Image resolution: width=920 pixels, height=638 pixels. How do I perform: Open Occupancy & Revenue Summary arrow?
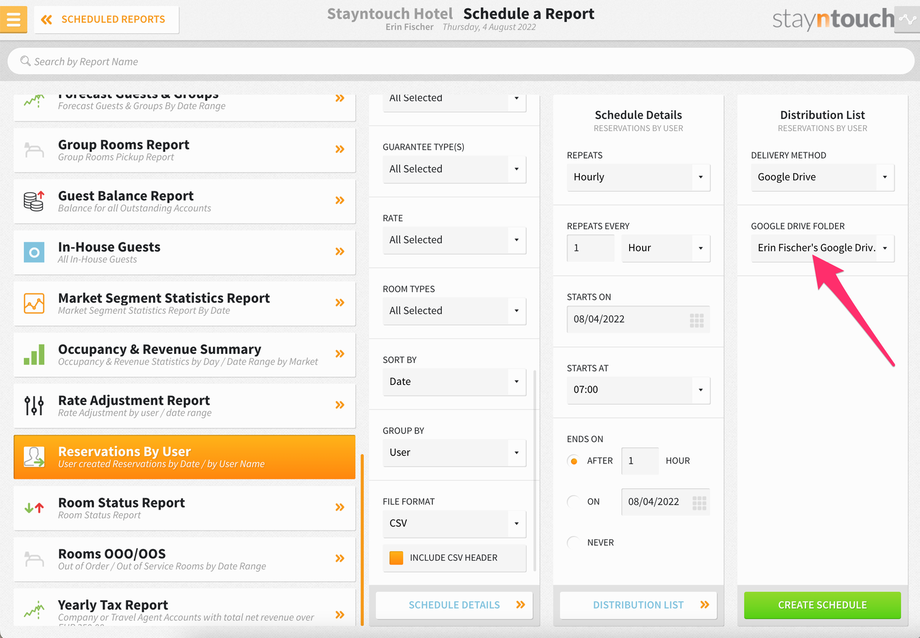(340, 353)
